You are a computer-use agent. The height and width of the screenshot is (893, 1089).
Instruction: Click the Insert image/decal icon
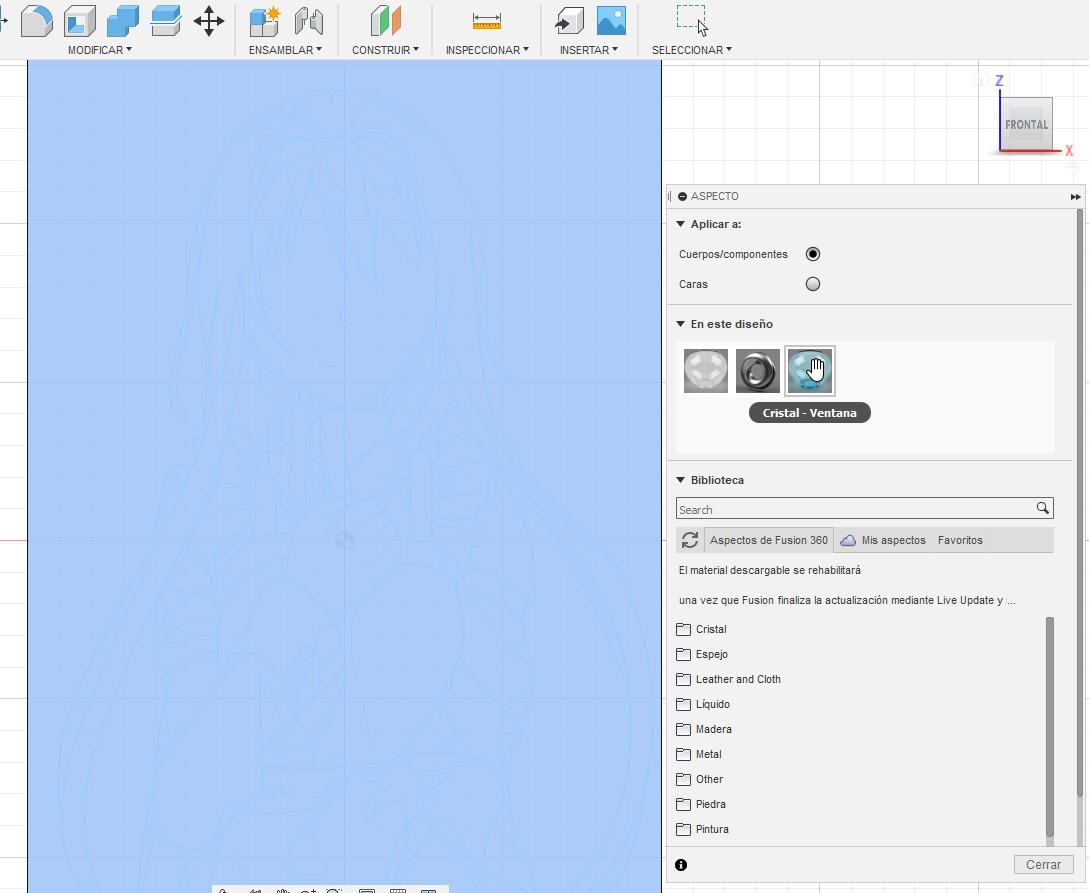tap(611, 21)
